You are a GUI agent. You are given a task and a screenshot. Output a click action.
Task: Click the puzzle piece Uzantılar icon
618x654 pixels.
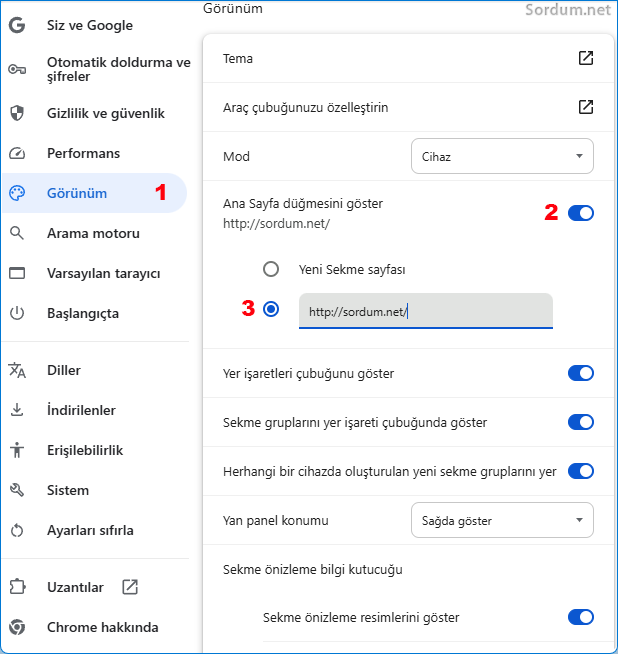[17, 587]
